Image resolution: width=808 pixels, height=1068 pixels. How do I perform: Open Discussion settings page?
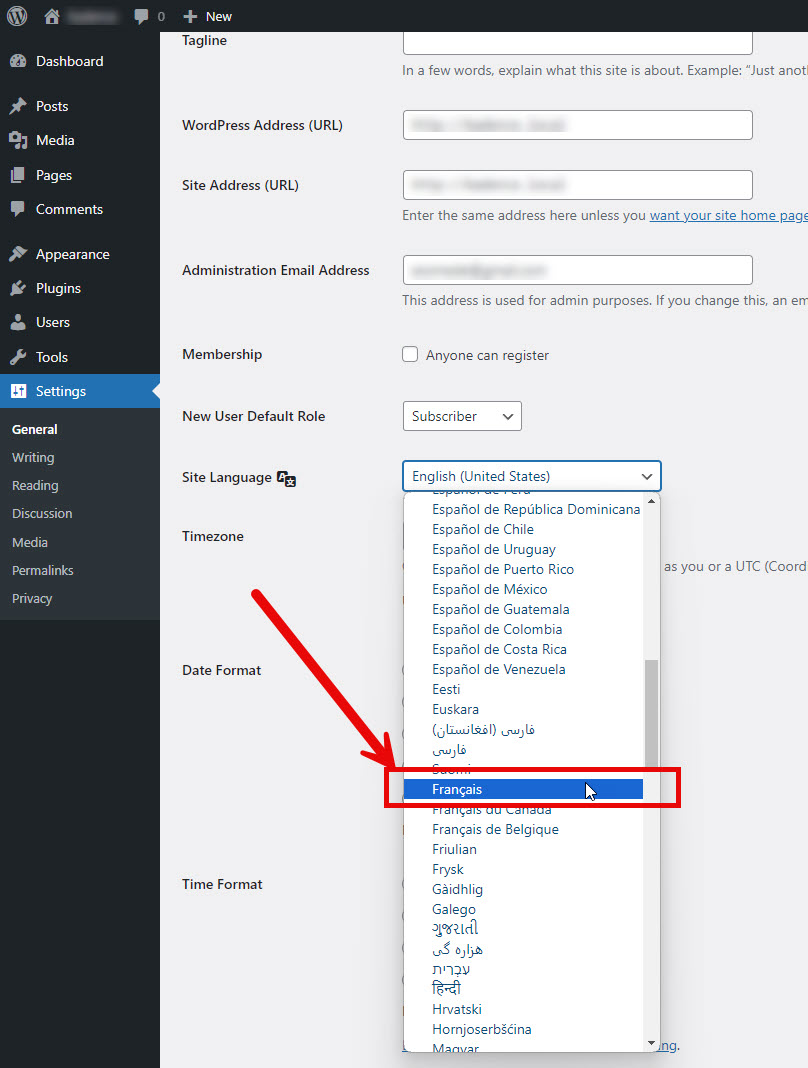coord(42,514)
